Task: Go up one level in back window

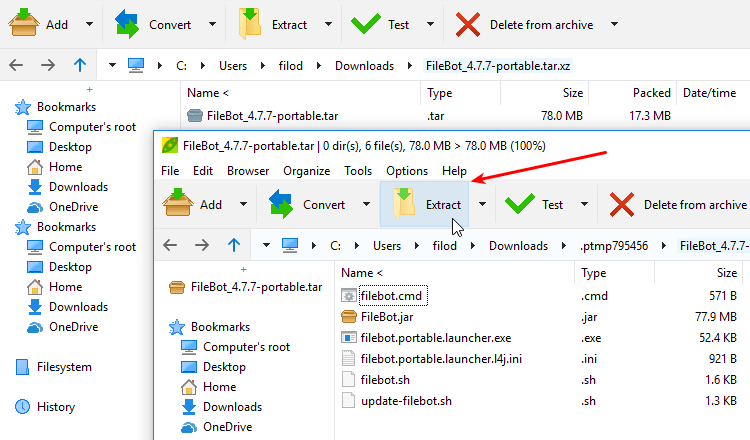Action: coord(80,65)
